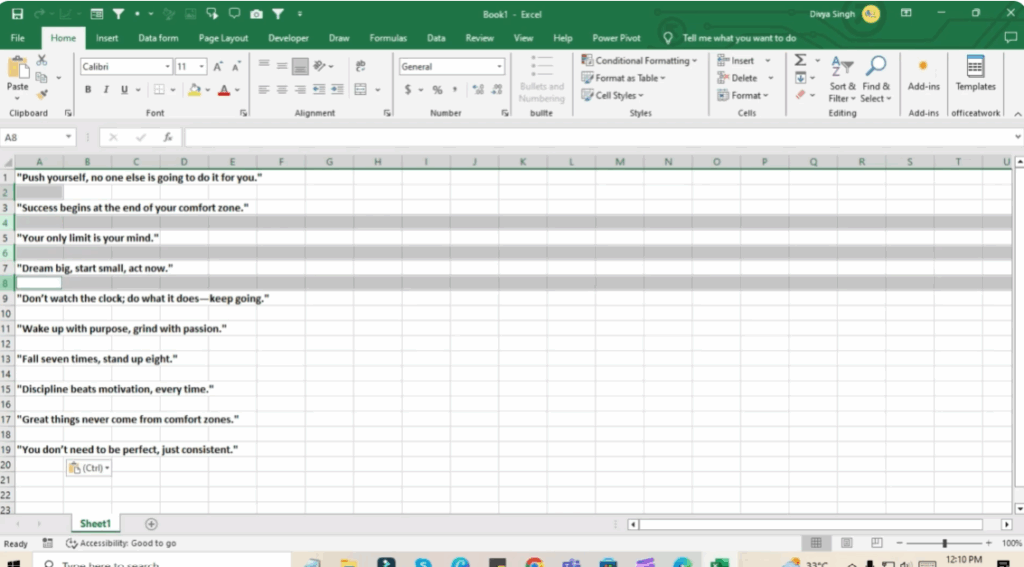
Task: Toggle Align Right
Action: click(x=300, y=89)
